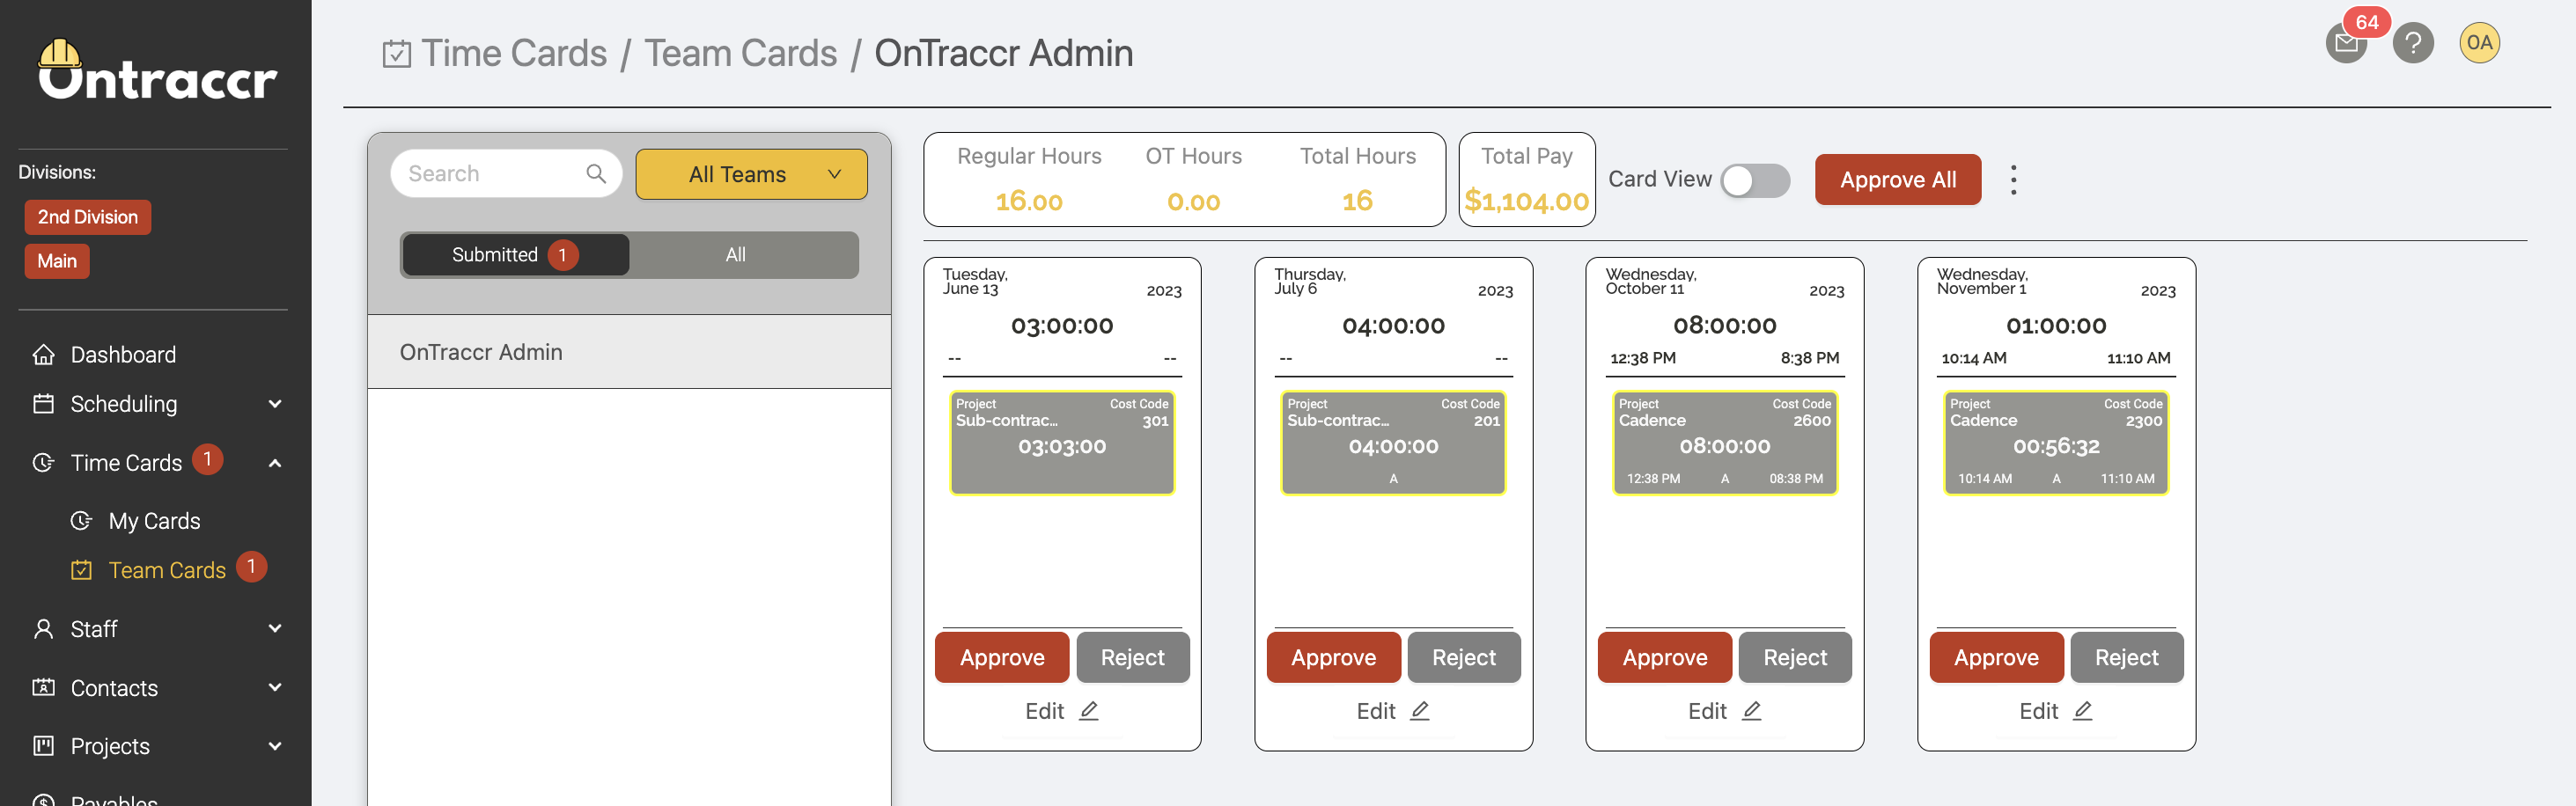Select OnTraccr Admin in user list

tap(629, 352)
